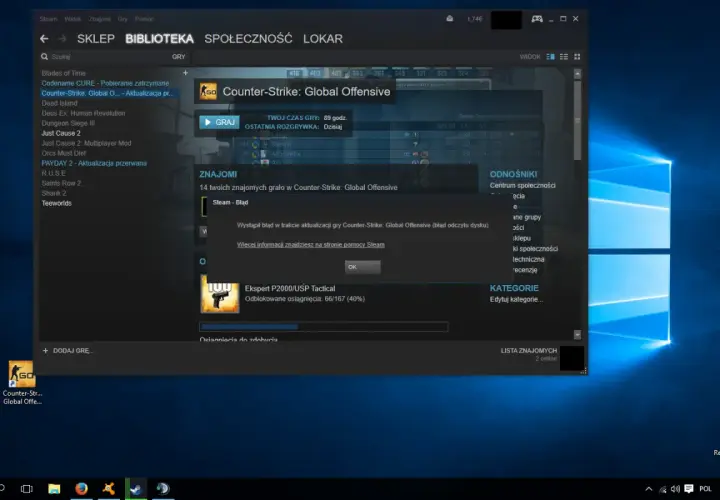This screenshot has width=720, height=500.
Task: Open the Steam menu
Action: coord(48,19)
